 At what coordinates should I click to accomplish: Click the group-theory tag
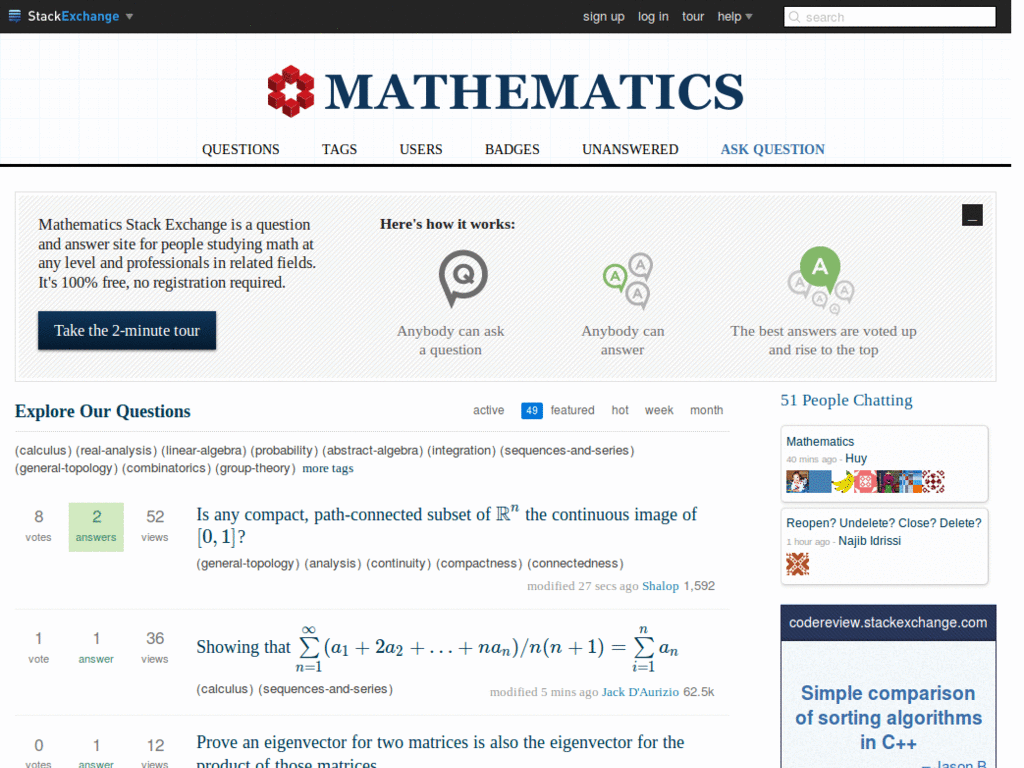(255, 468)
